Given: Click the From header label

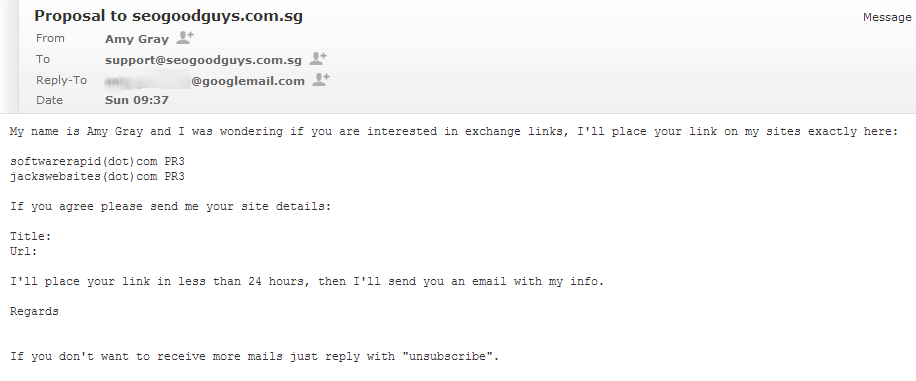Looking at the screenshot, I should (x=50, y=39).
